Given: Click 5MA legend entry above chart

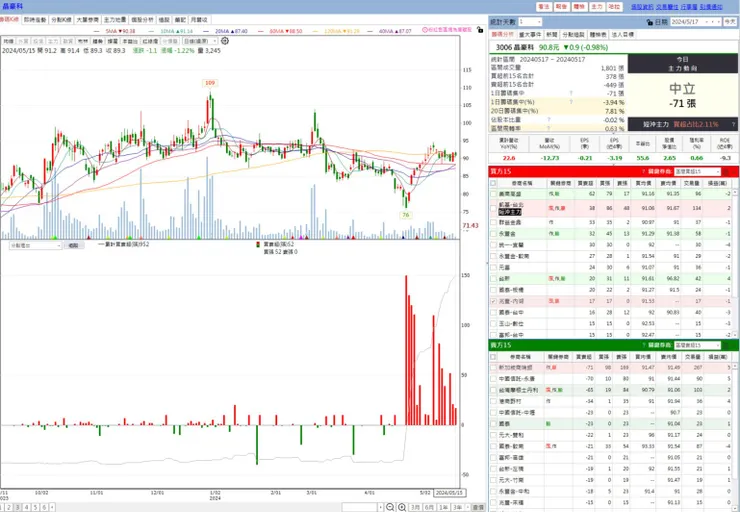Looking at the screenshot, I should click(114, 31).
